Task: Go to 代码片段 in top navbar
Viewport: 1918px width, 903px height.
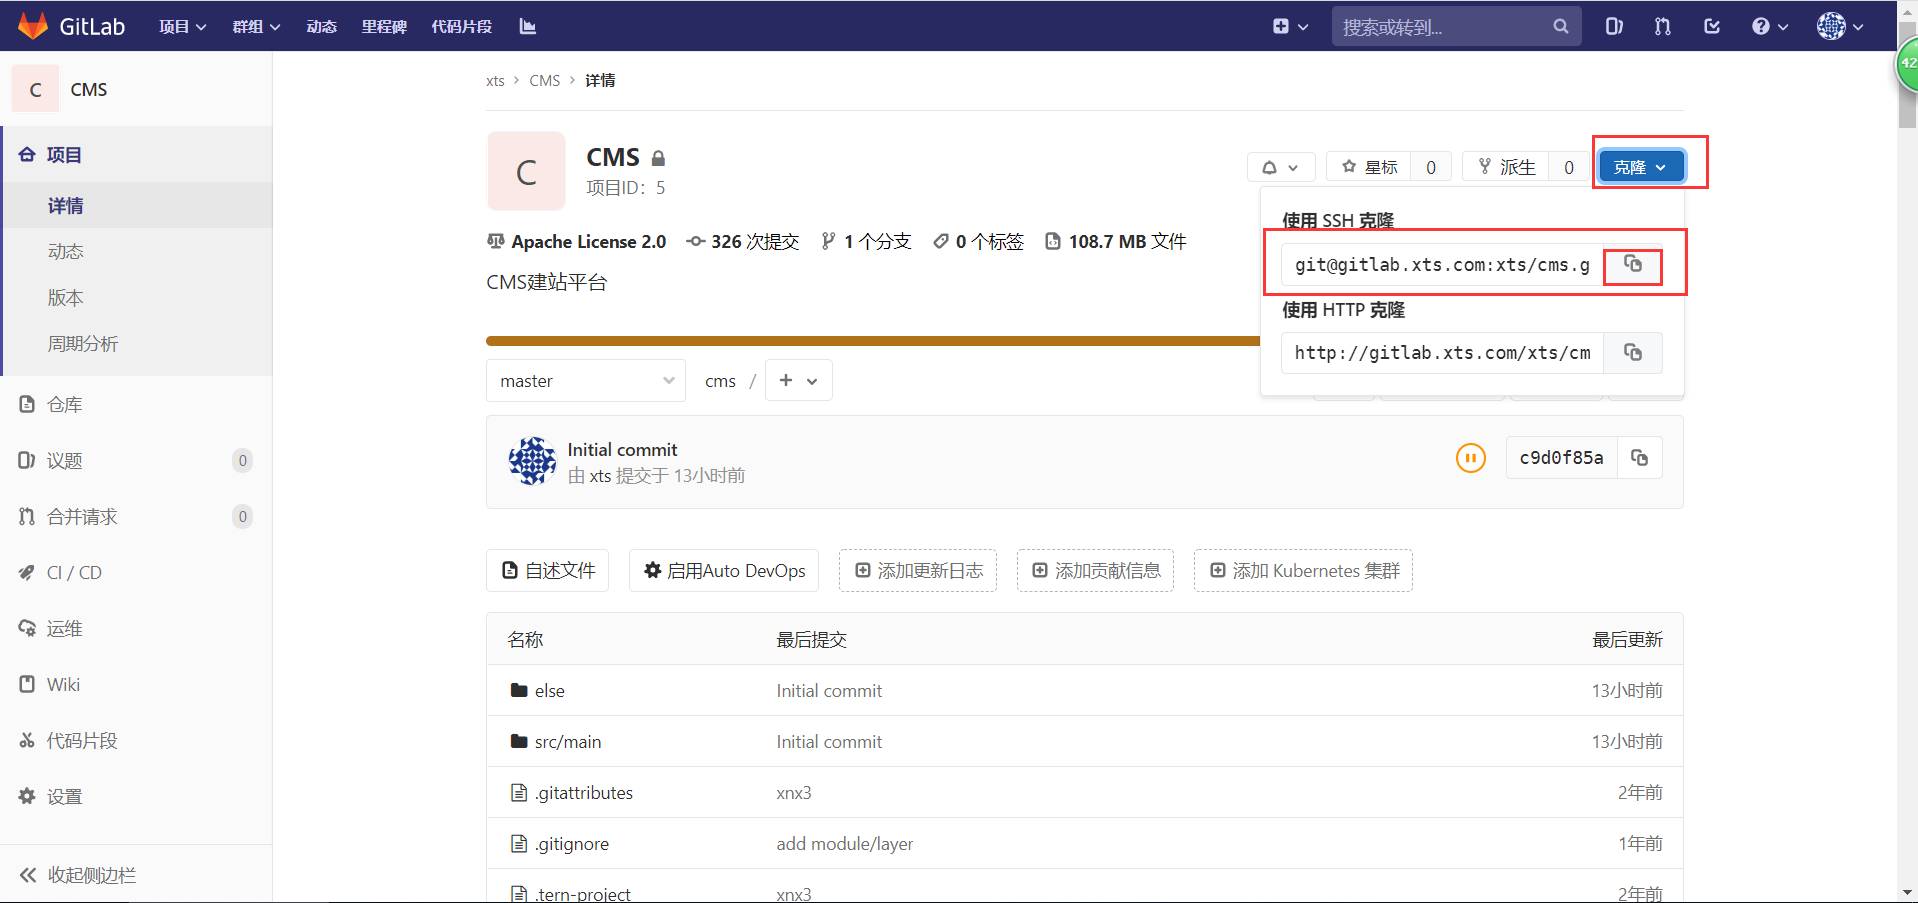Action: (x=462, y=26)
